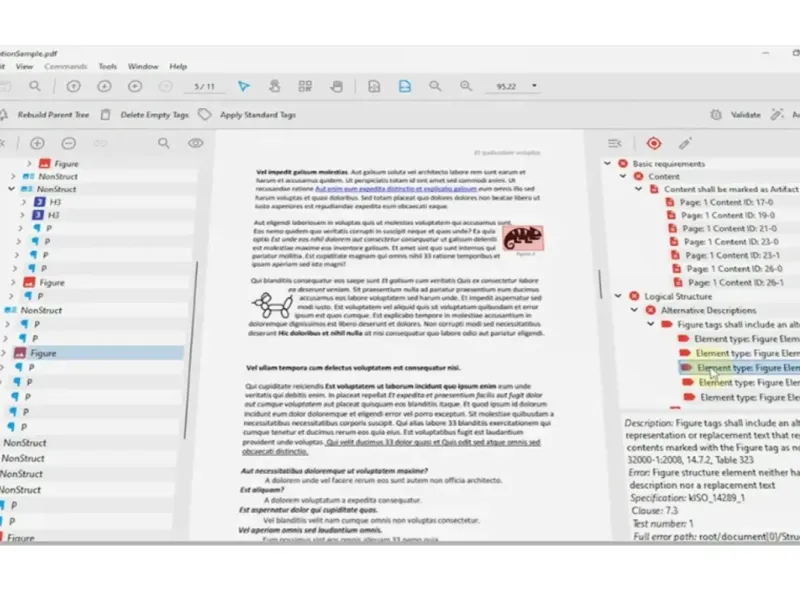Select Page: 1 Content ID: 19-0
Viewport: 800px width, 600px height.
tap(728, 215)
